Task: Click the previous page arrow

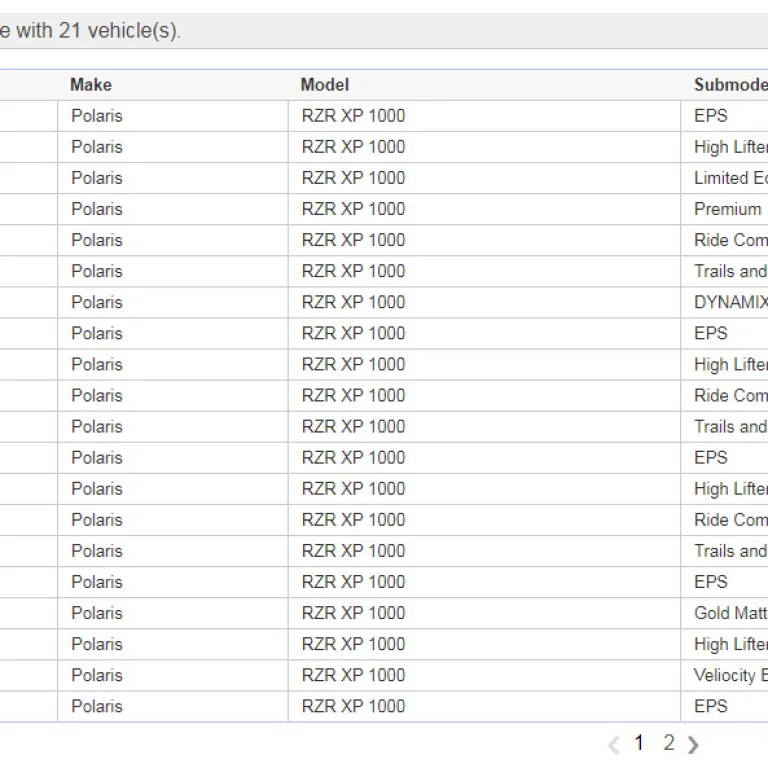Action: tap(614, 744)
